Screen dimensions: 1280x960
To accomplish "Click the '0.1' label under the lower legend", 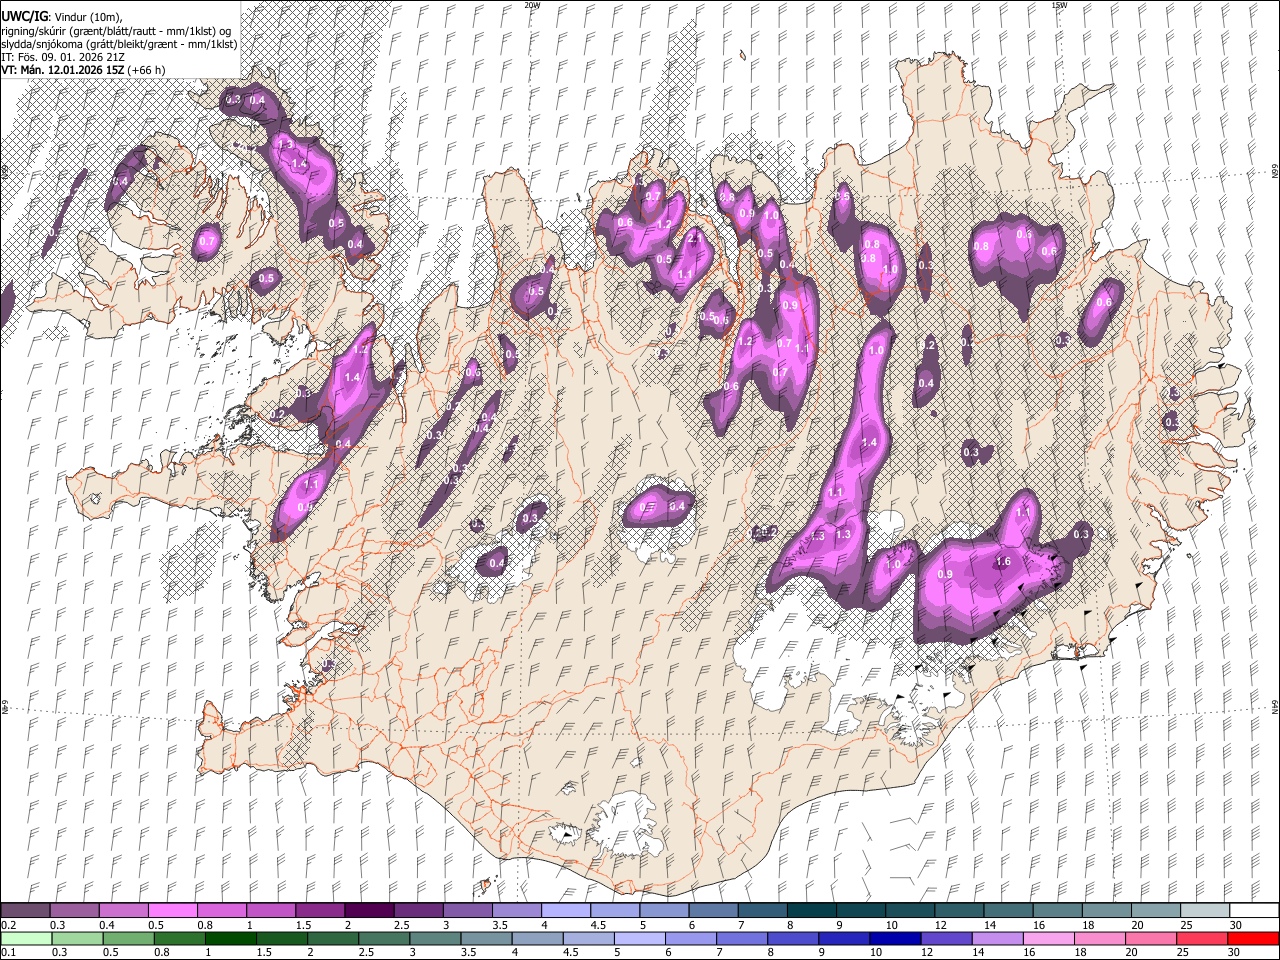I will point(9,953).
